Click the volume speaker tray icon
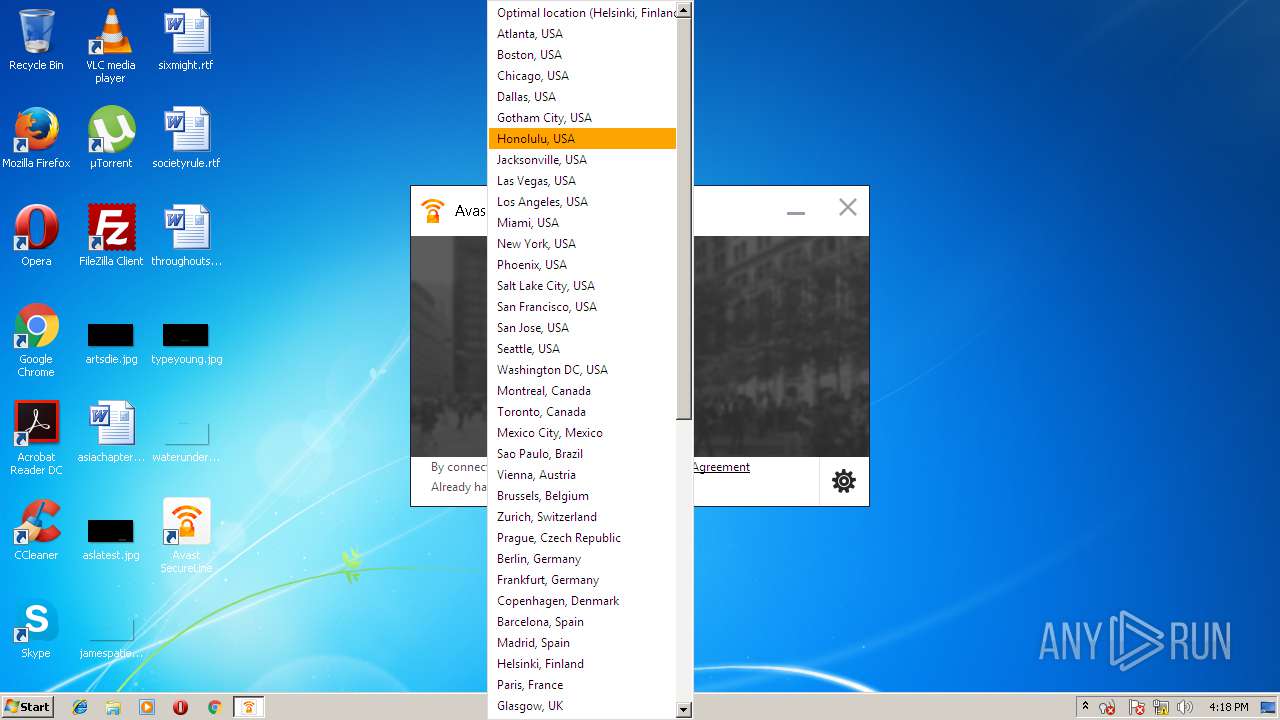1280x720 pixels. tap(1186, 707)
